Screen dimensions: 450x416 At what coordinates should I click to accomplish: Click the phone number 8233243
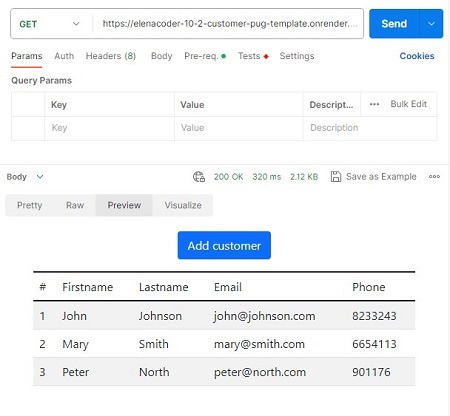374,316
